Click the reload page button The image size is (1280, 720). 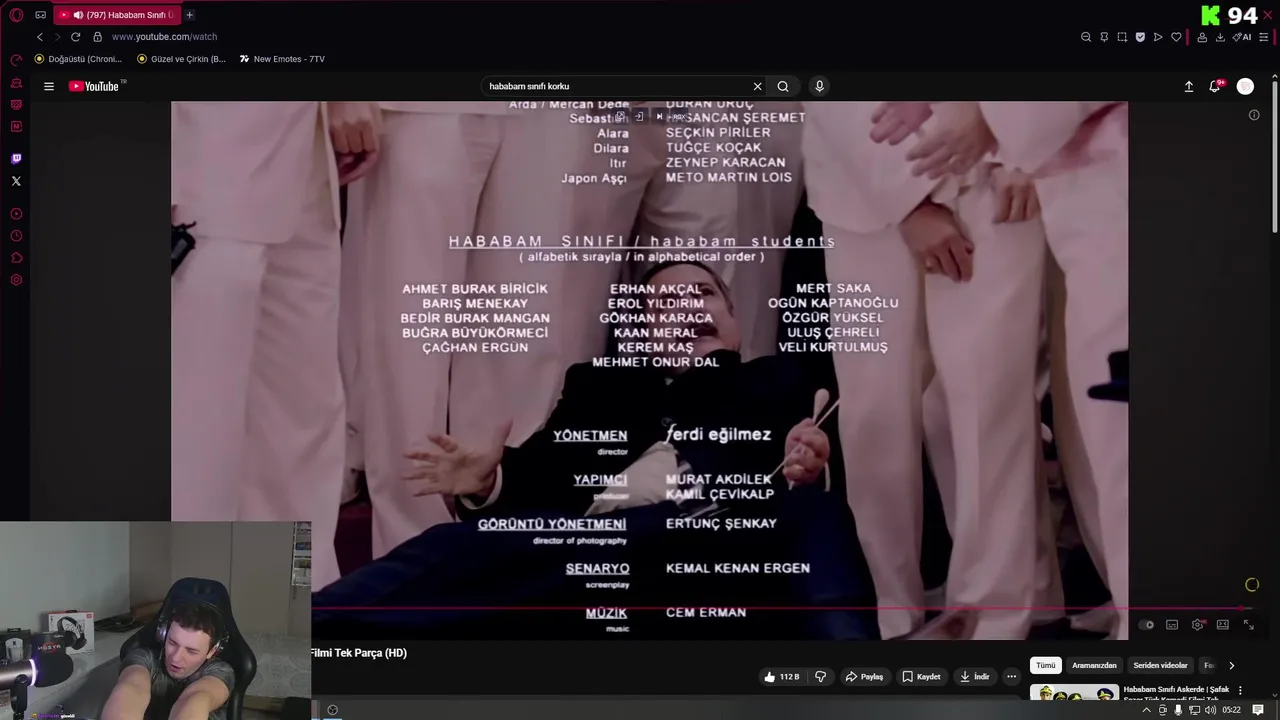pyautogui.click(x=75, y=37)
